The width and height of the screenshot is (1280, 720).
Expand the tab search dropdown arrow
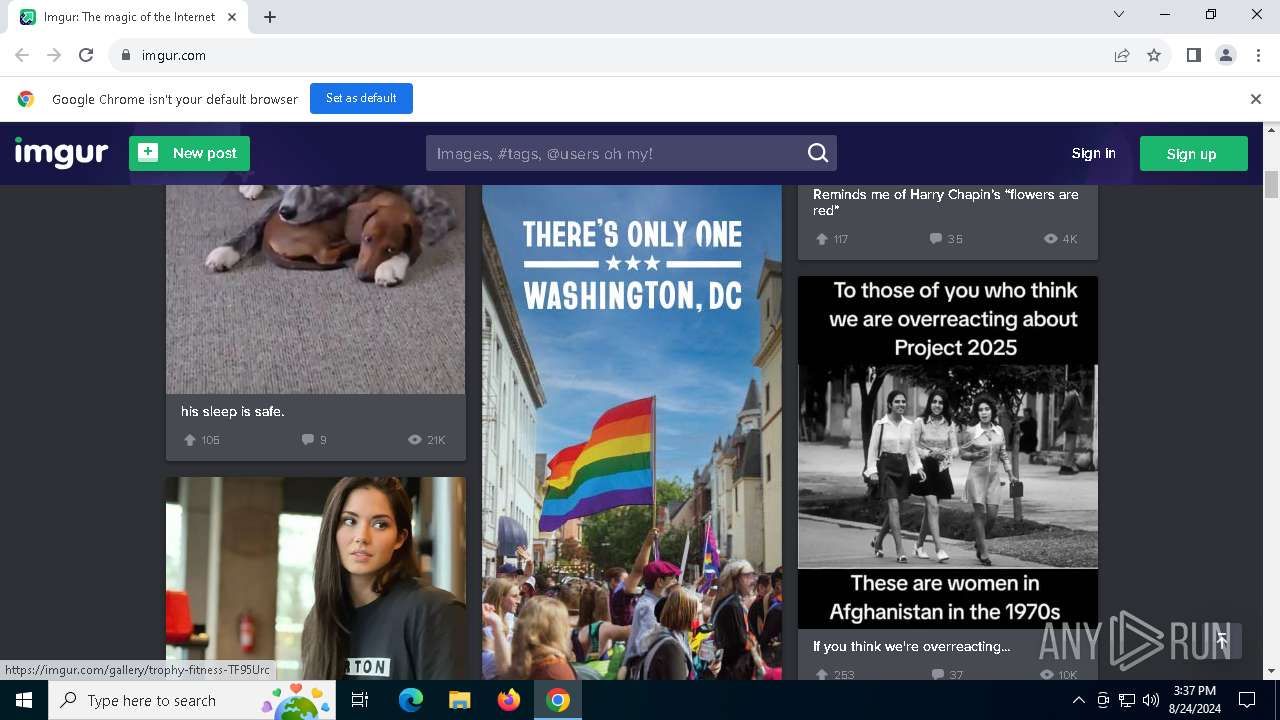[x=1119, y=14]
